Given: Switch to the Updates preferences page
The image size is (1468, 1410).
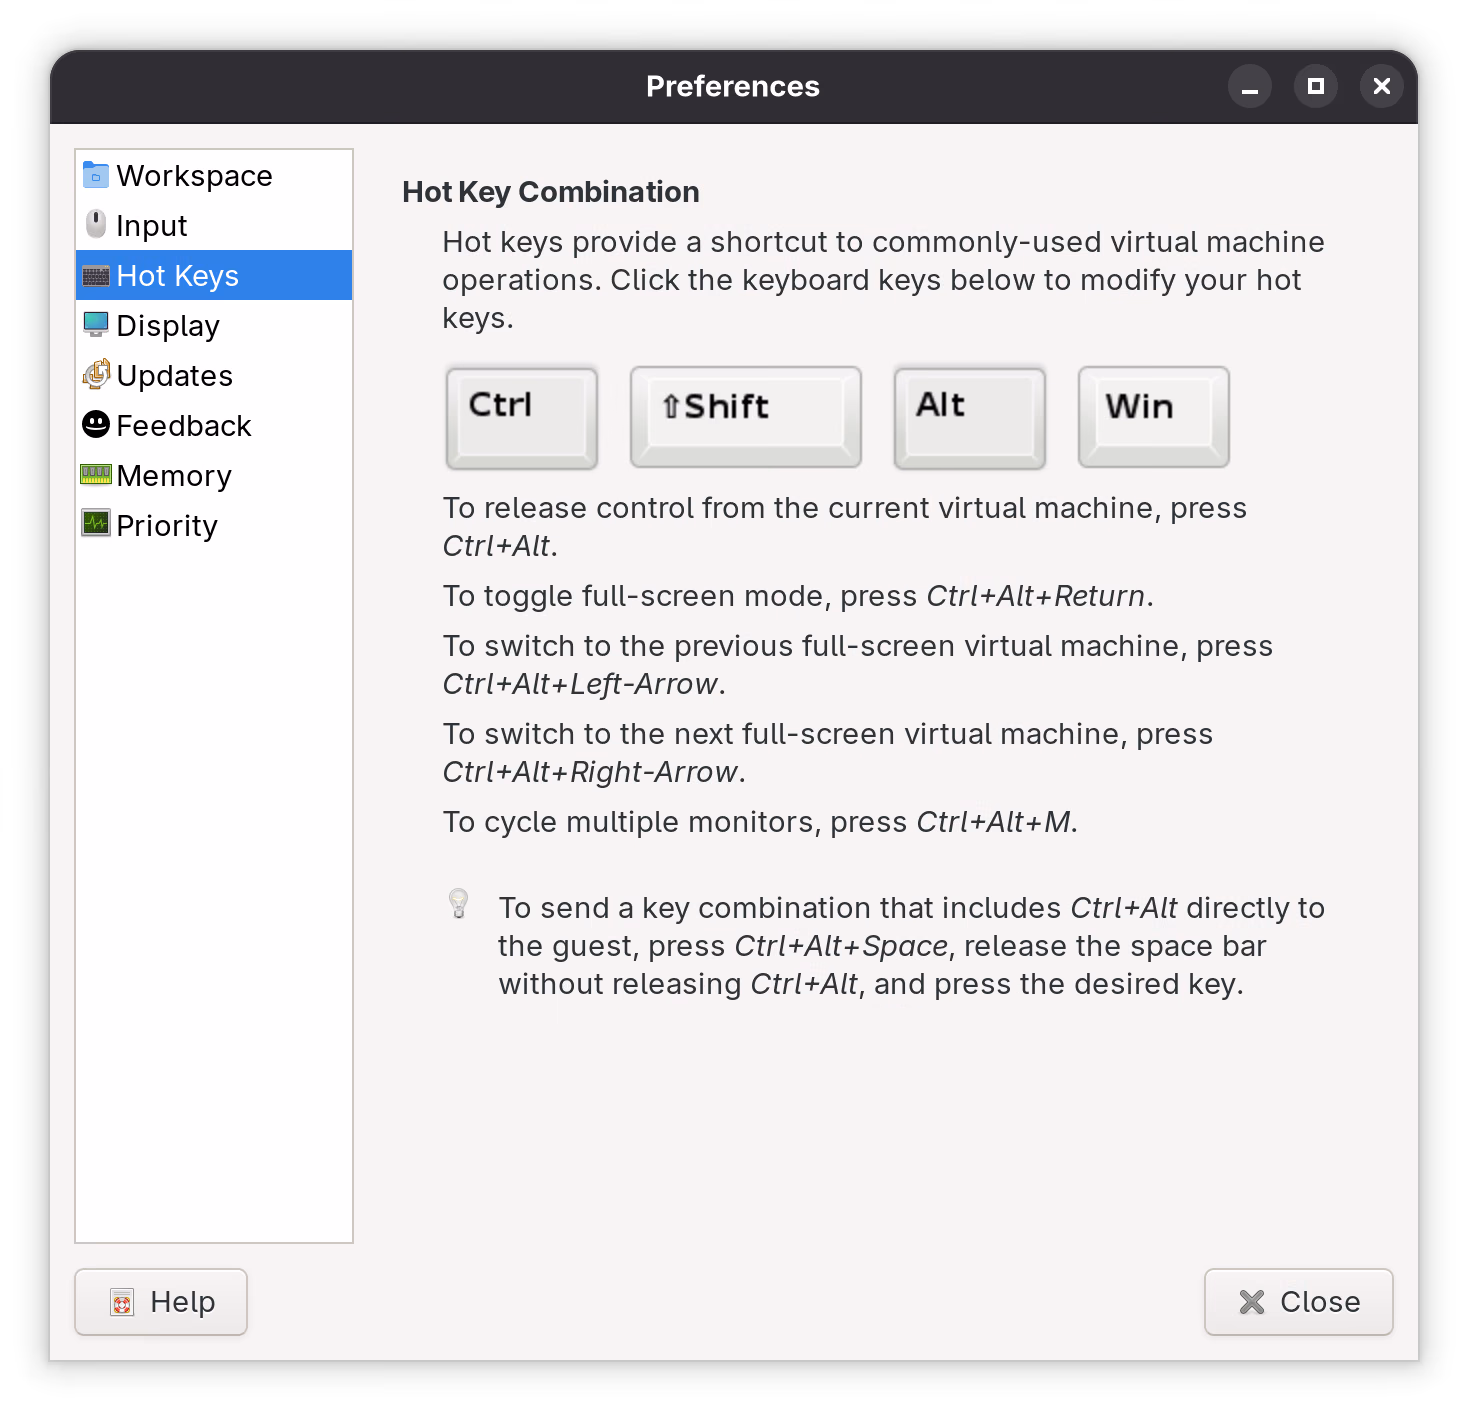Looking at the screenshot, I should (173, 374).
